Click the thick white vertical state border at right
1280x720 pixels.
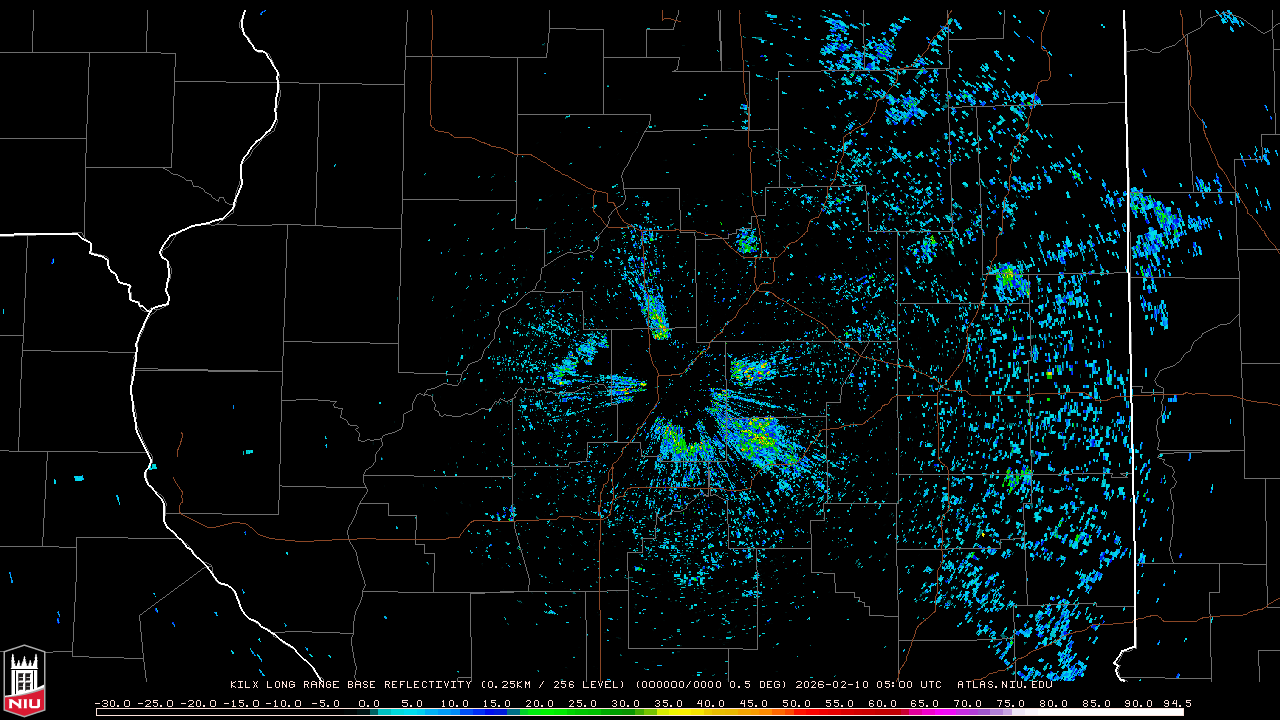click(1130, 300)
